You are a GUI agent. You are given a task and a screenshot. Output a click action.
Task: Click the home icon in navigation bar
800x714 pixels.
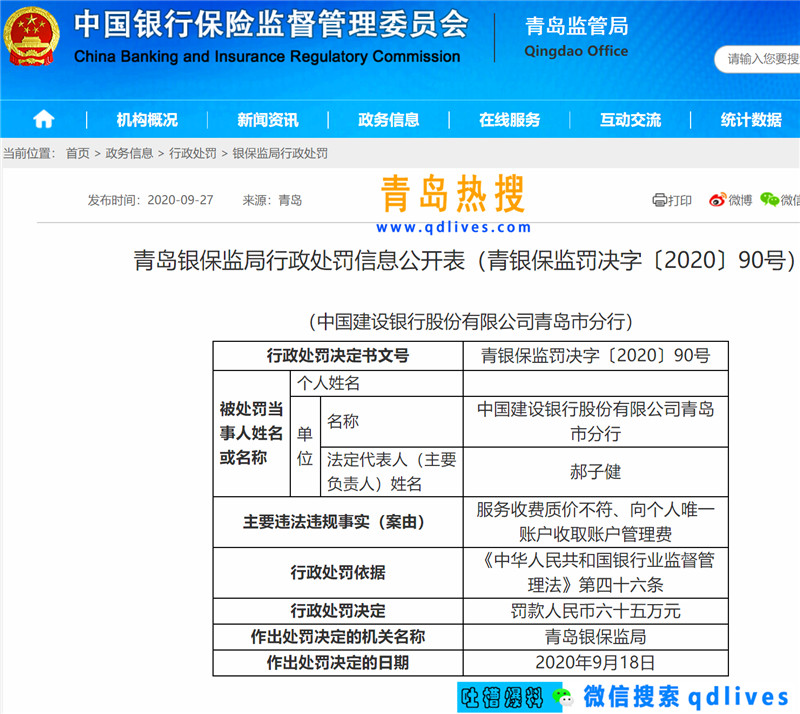tap(43, 119)
